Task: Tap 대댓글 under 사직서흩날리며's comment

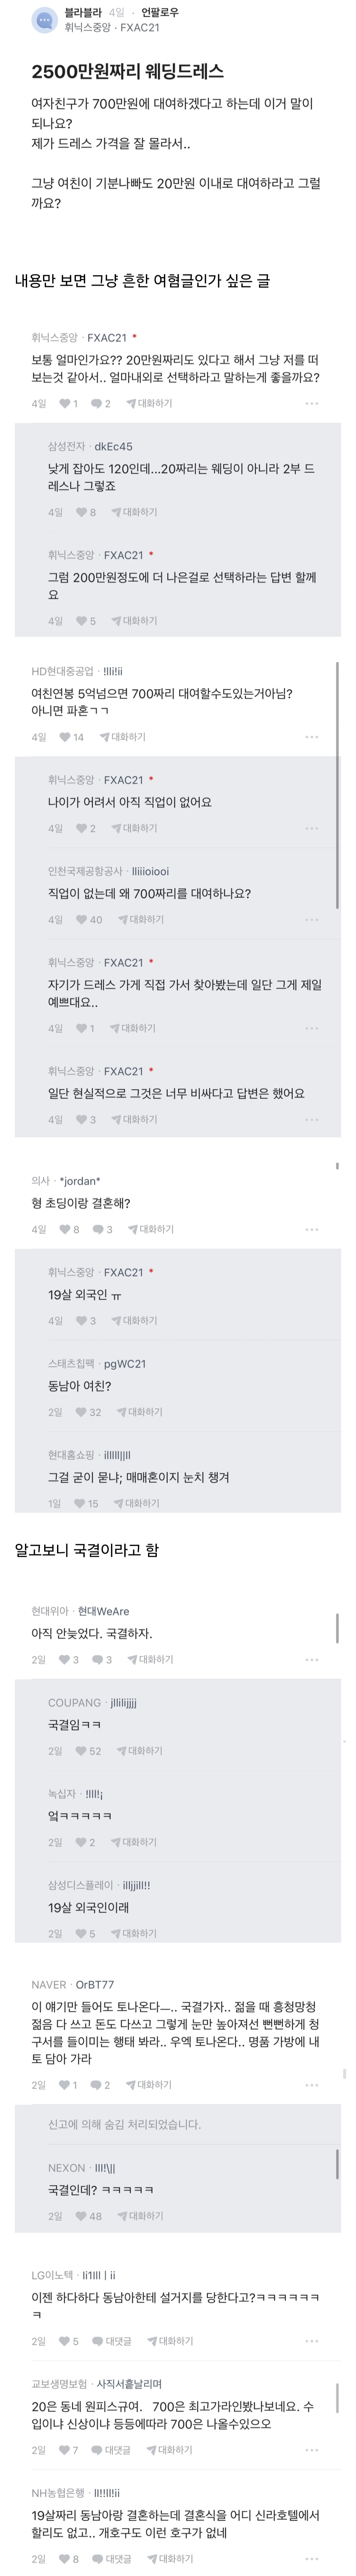Action: [118, 2450]
